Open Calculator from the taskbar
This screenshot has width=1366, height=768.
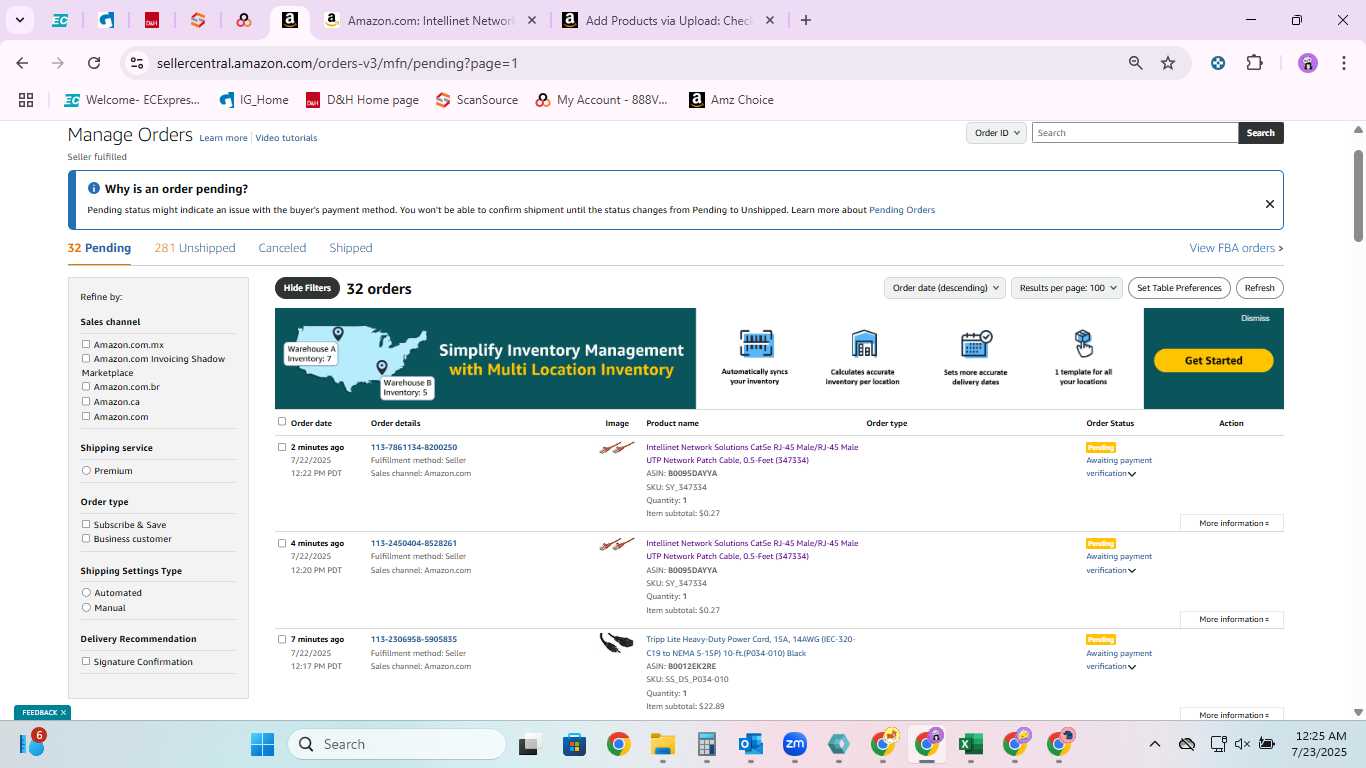pos(707,744)
